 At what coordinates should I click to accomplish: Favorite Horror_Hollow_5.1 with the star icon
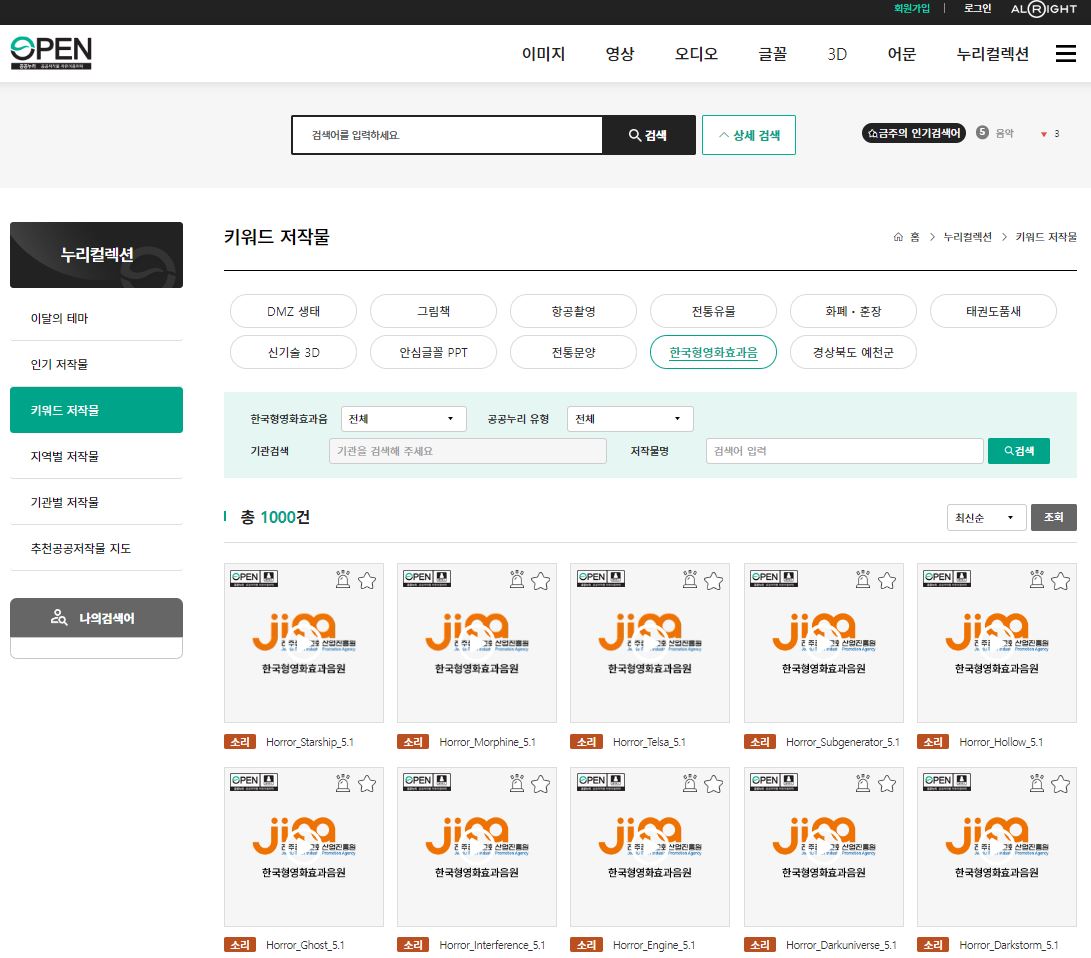pos(1060,581)
